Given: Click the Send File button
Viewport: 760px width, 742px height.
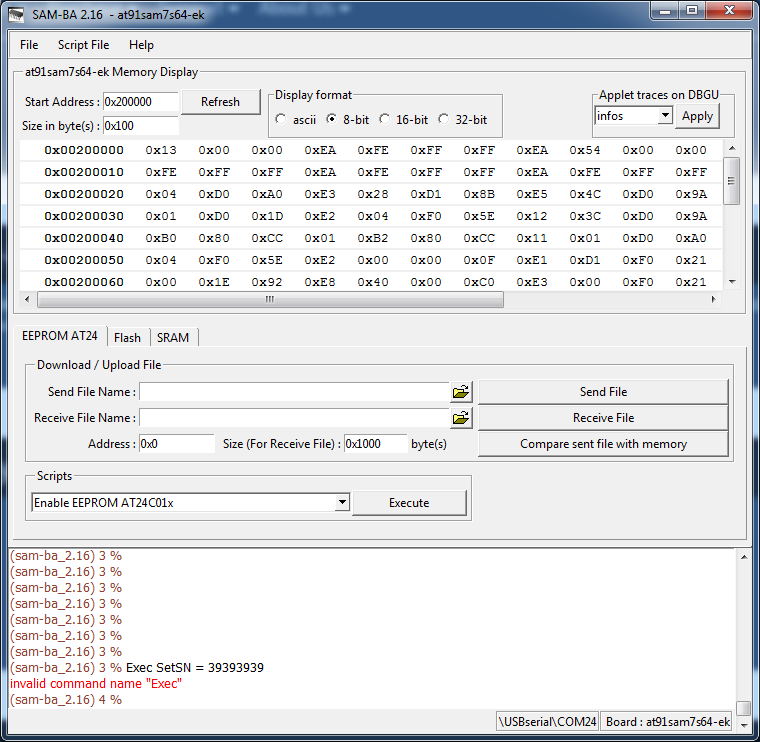Looking at the screenshot, I should 603,392.
